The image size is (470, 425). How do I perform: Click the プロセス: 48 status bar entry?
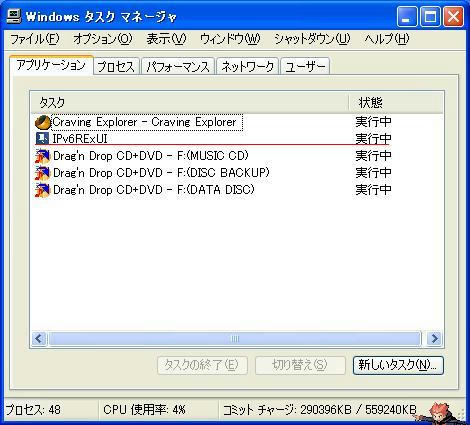(x=33, y=410)
